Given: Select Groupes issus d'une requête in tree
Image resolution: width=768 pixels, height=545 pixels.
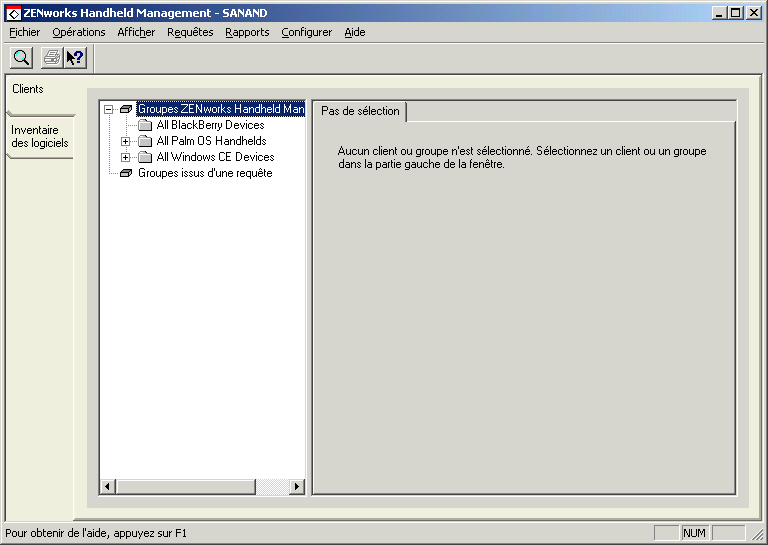Looking at the screenshot, I should click(205, 173).
